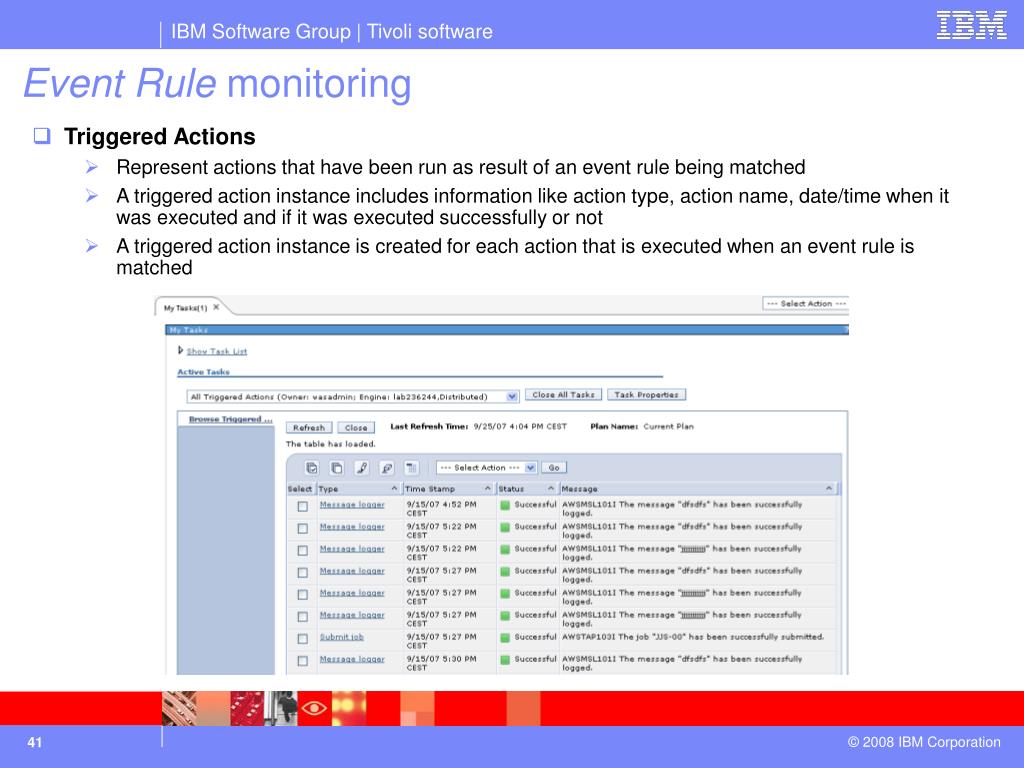Click the slide number 41
The height and width of the screenshot is (768, 1024).
35,743
